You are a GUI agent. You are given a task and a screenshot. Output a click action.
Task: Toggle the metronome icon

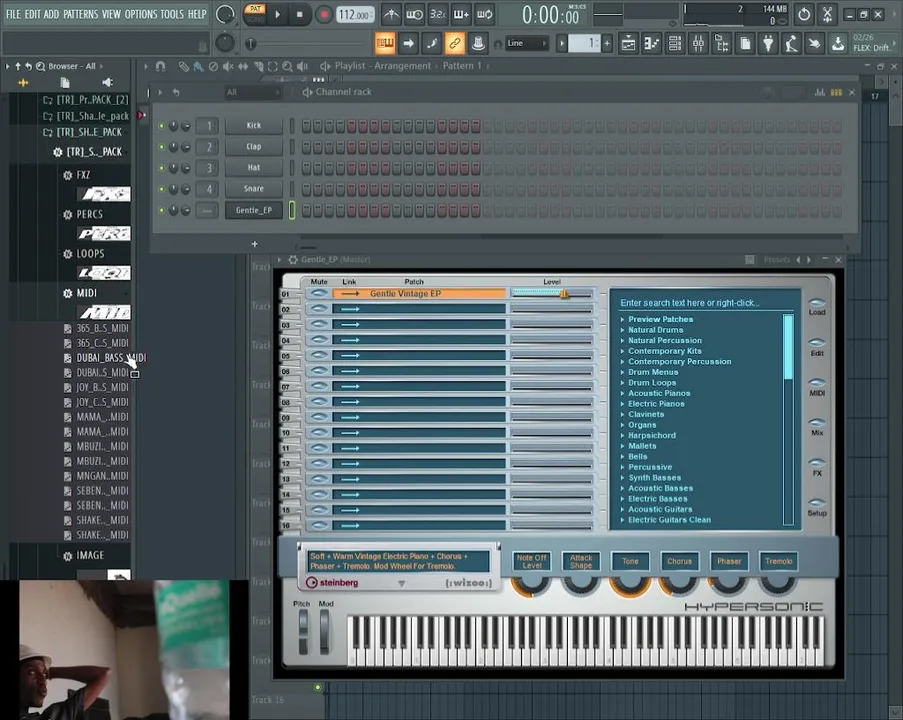pos(392,14)
